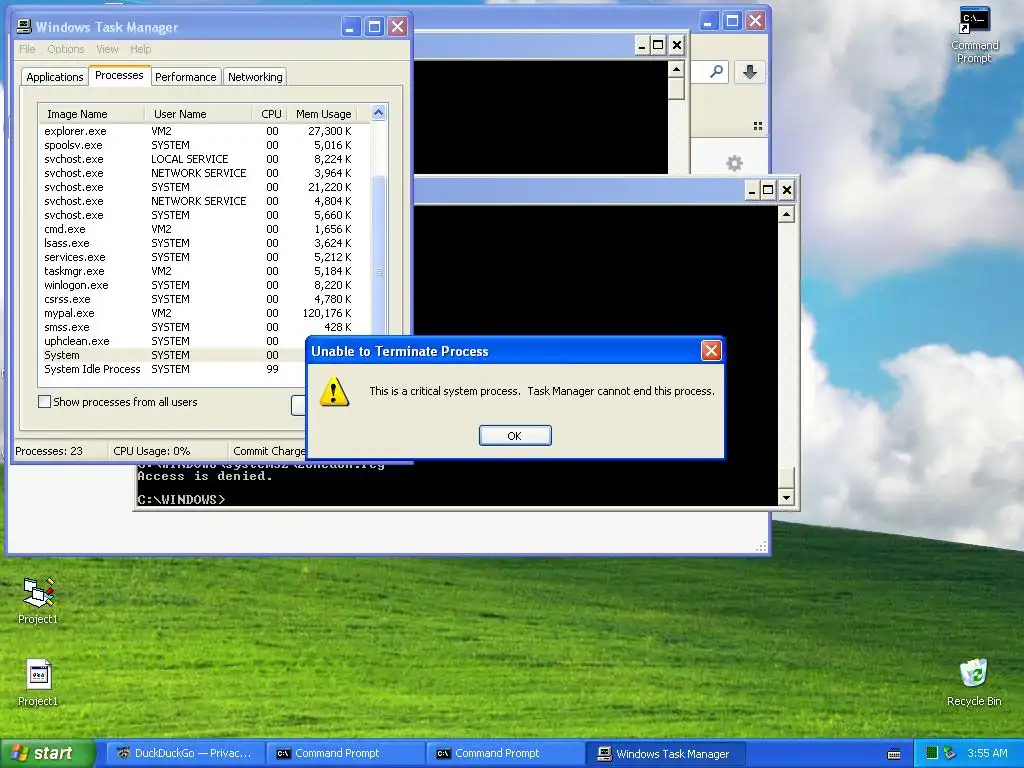Sort processes by Image Name column
This screenshot has height=768, width=1024.
point(91,114)
